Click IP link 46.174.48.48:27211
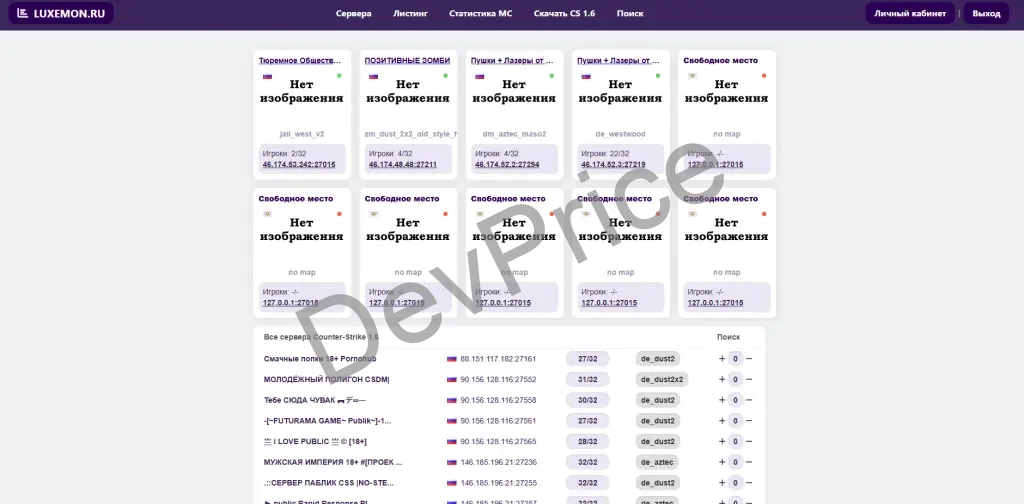 [x=403, y=165]
